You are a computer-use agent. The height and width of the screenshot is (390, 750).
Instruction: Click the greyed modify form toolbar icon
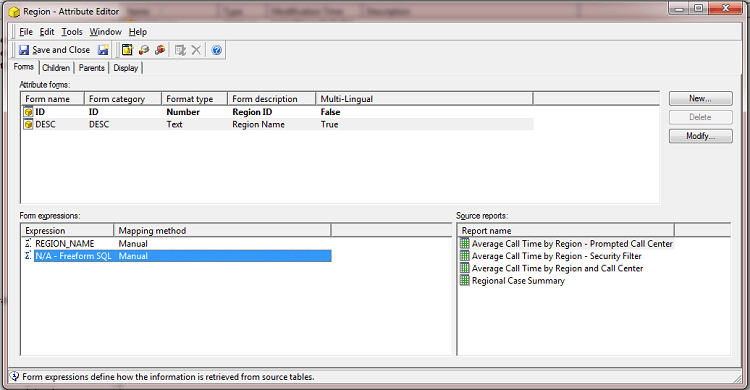(x=180, y=50)
